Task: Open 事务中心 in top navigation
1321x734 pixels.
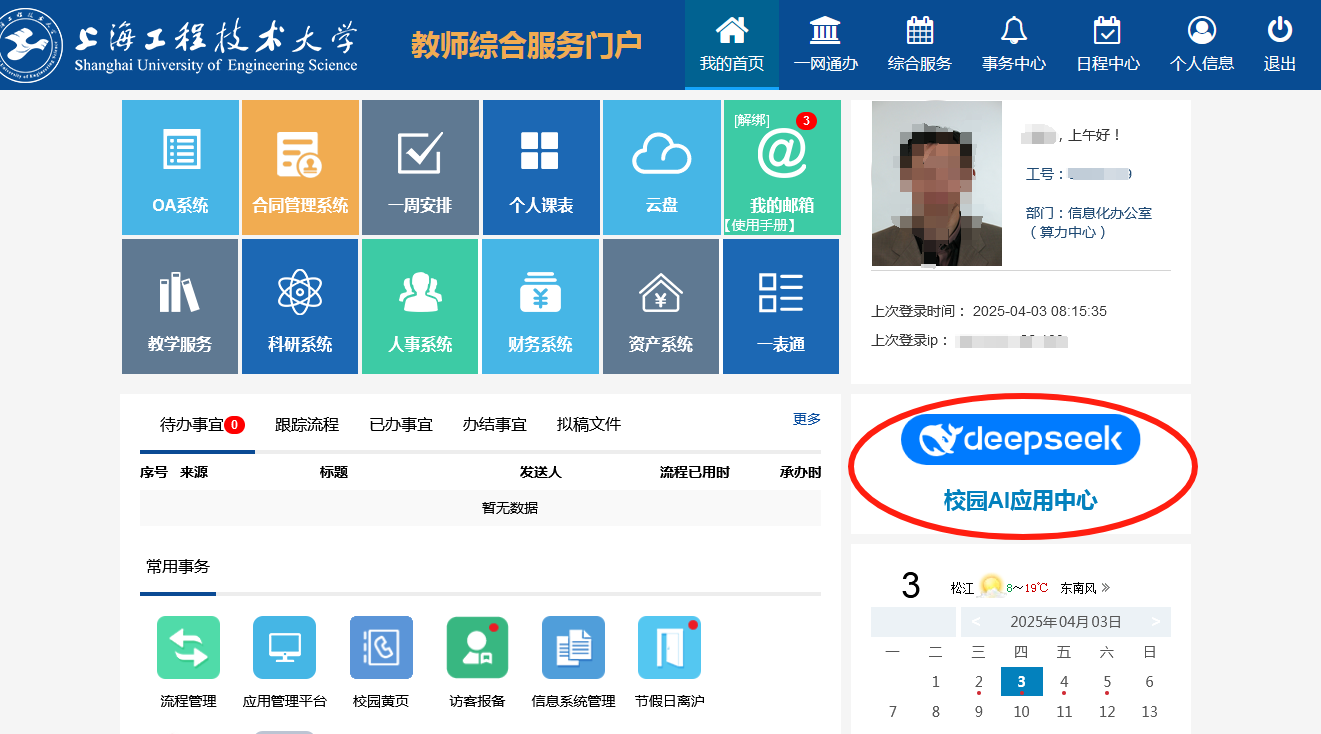Action: (1014, 45)
